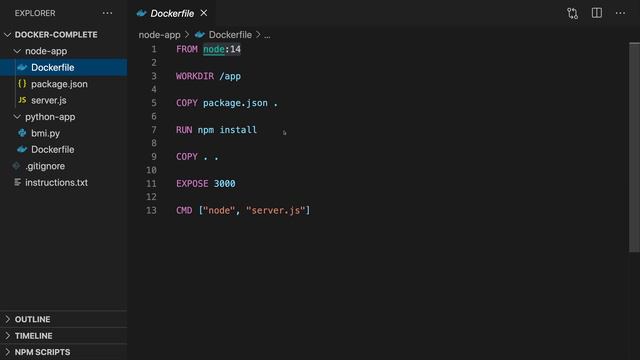This screenshot has width=640, height=360.
Task: Collapse the python-app folder chevron
Action: [x=17, y=117]
